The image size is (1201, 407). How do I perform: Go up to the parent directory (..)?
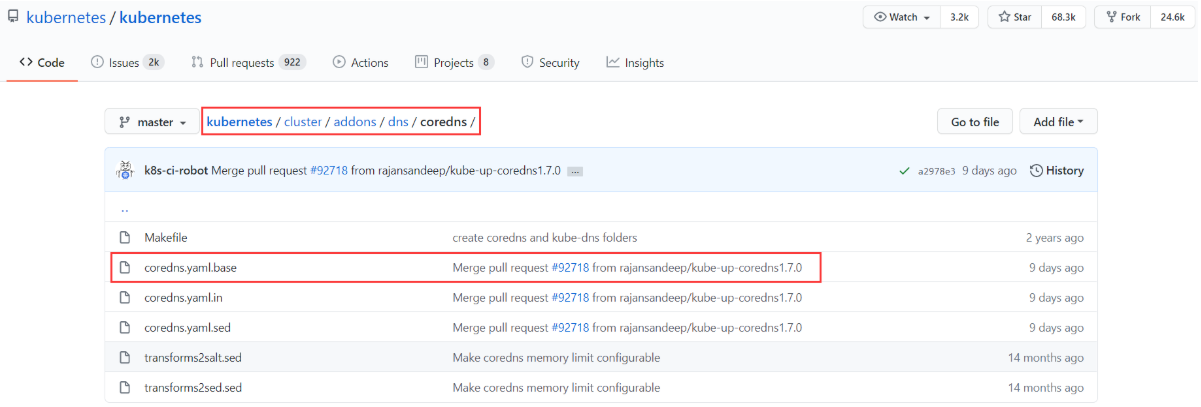(124, 208)
